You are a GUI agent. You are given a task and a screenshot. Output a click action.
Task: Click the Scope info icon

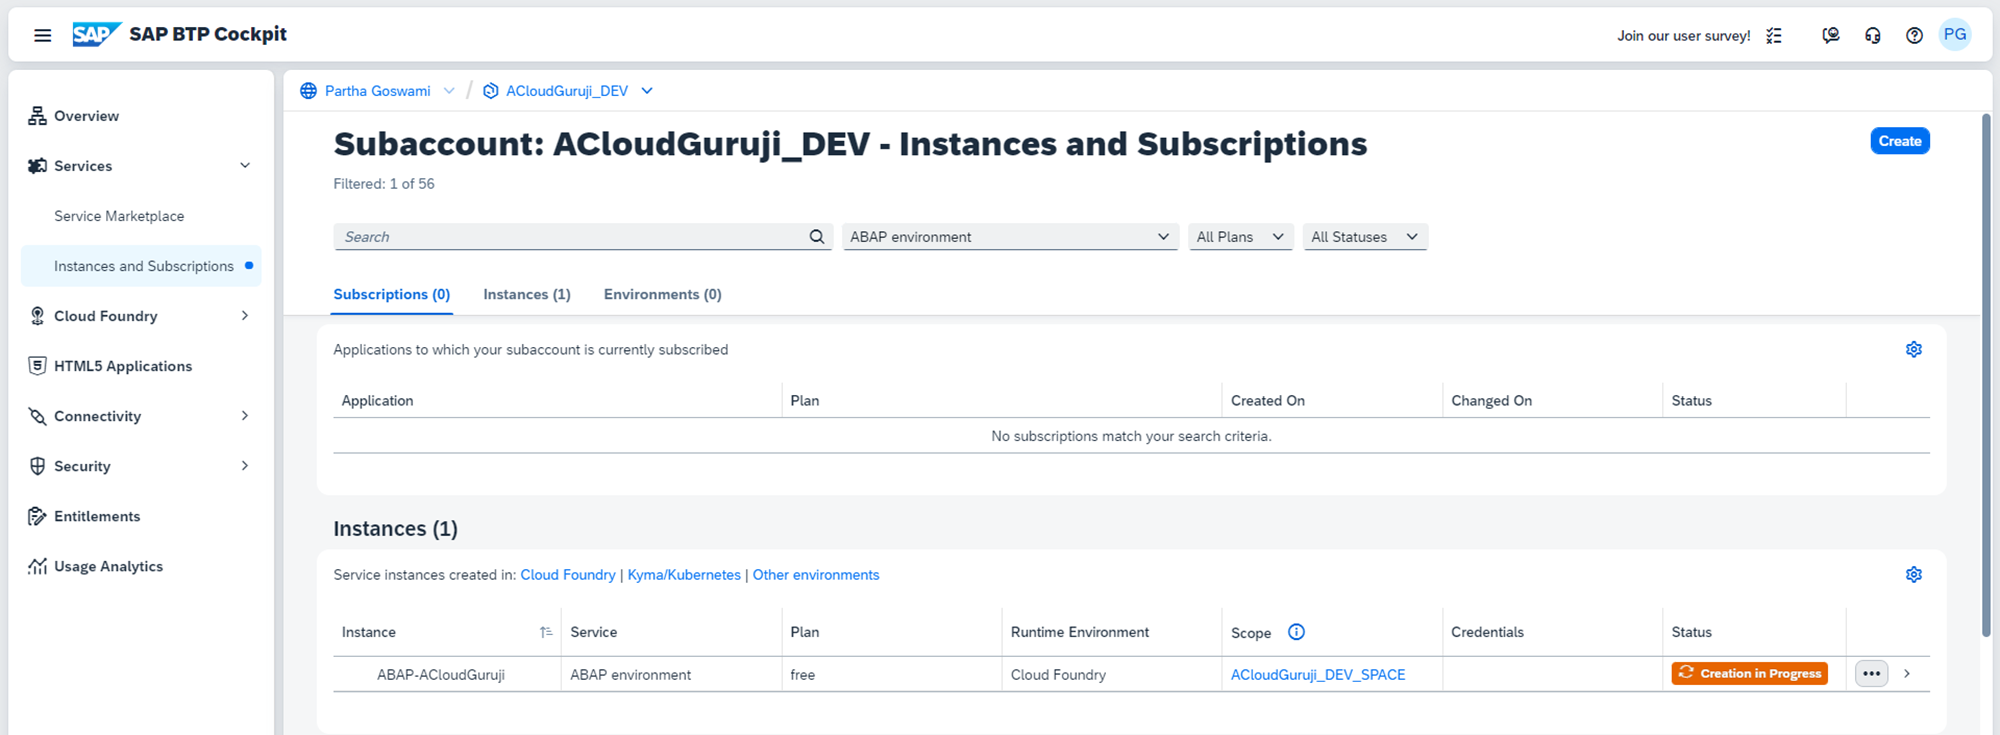click(x=1296, y=632)
